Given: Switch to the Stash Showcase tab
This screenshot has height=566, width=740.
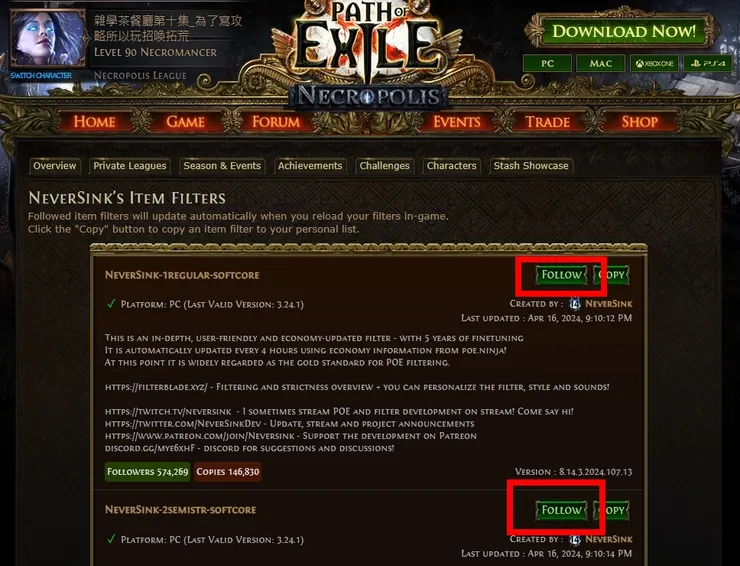Looking at the screenshot, I should pos(531,166).
